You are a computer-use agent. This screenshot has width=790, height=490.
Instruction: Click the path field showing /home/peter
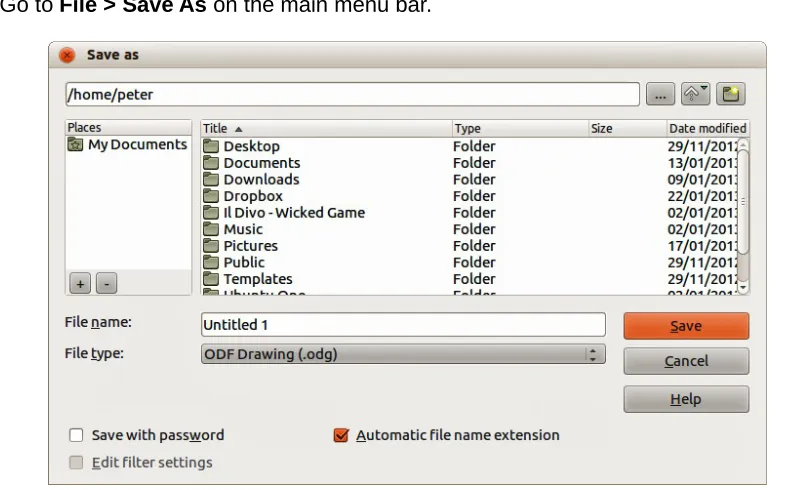(352, 94)
